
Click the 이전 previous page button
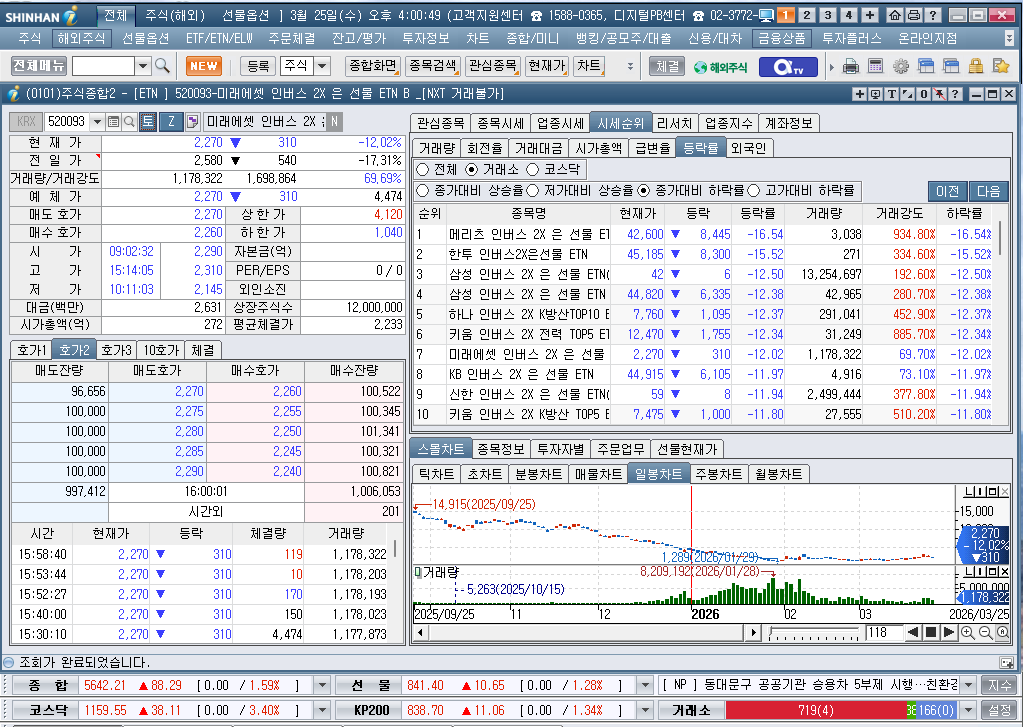coord(948,191)
